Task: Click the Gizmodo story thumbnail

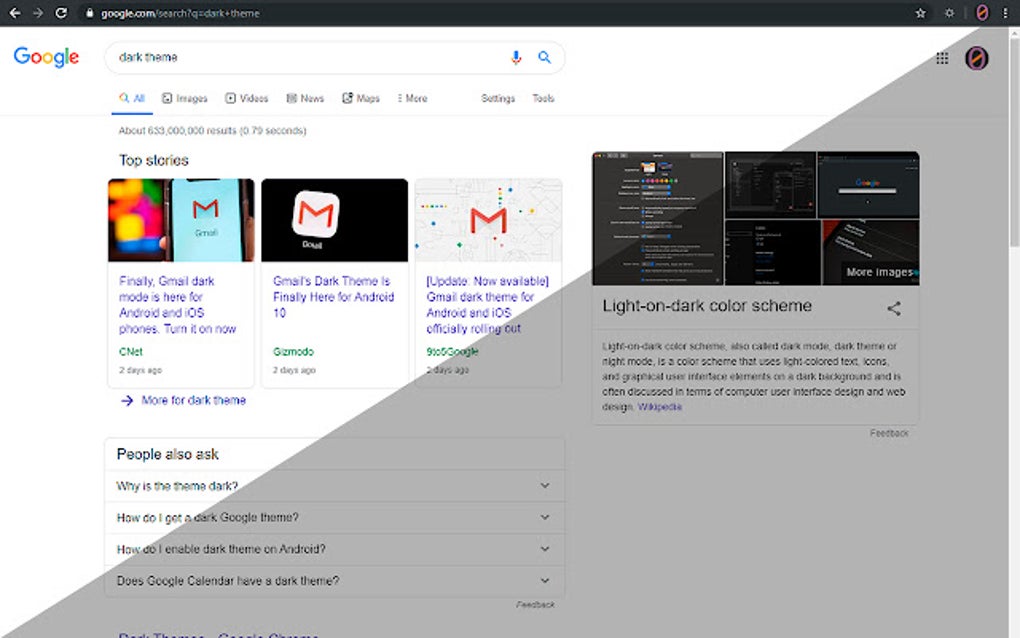Action: pos(334,219)
